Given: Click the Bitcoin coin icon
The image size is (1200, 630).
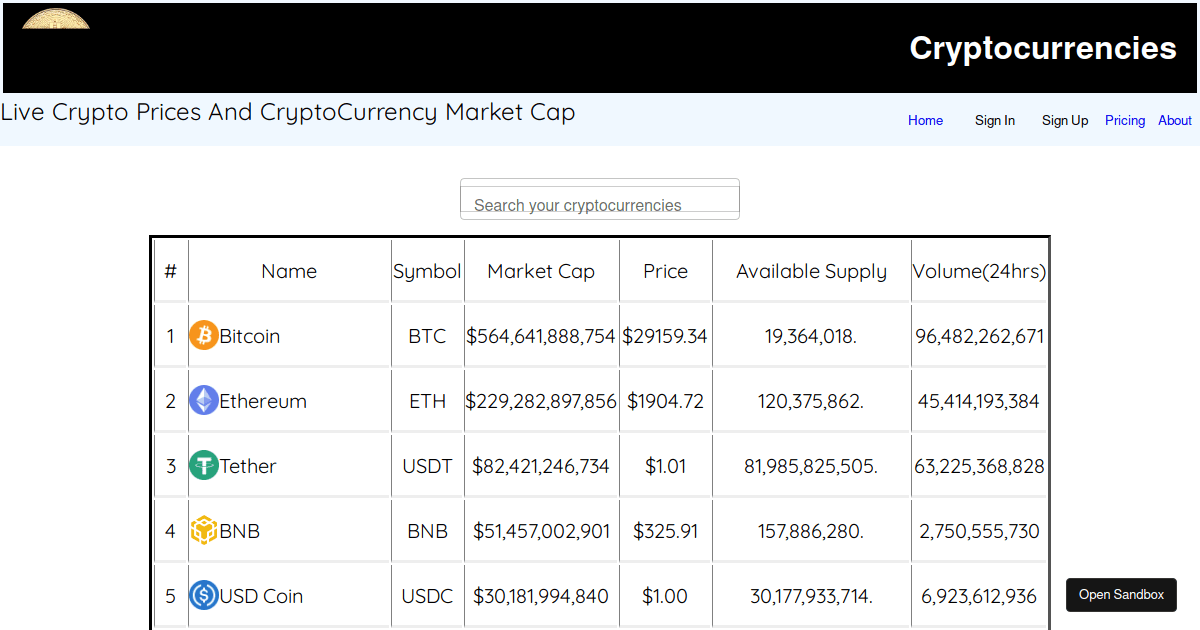Looking at the screenshot, I should (204, 335).
